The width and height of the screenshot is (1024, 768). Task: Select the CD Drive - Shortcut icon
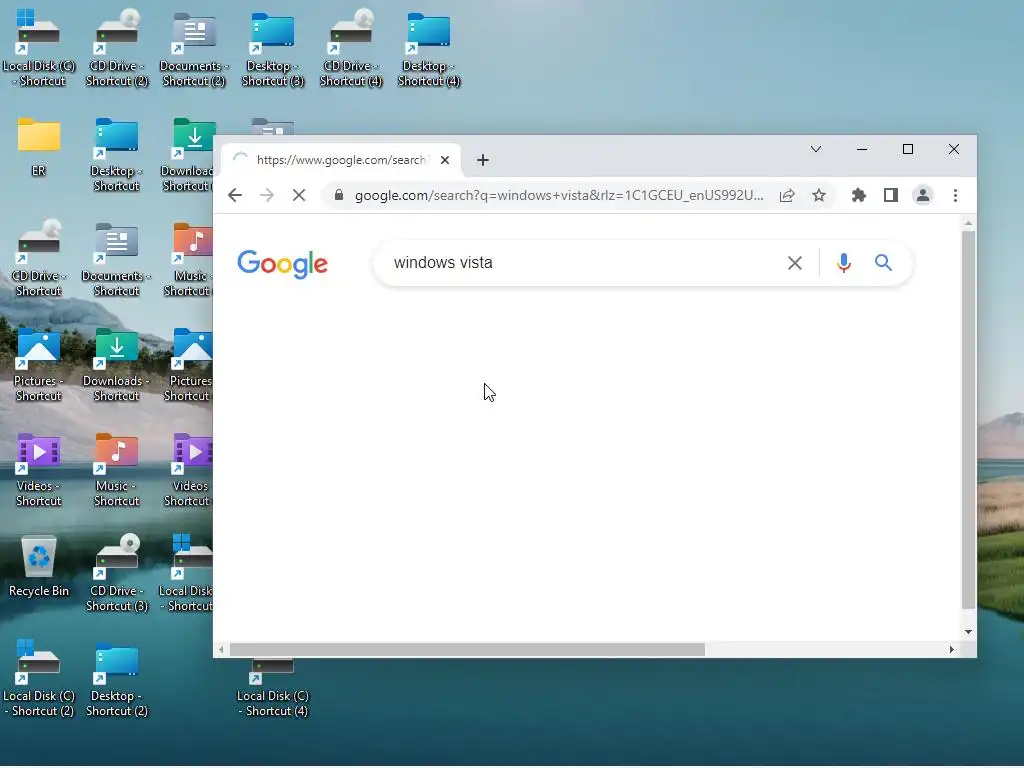pyautogui.click(x=39, y=259)
